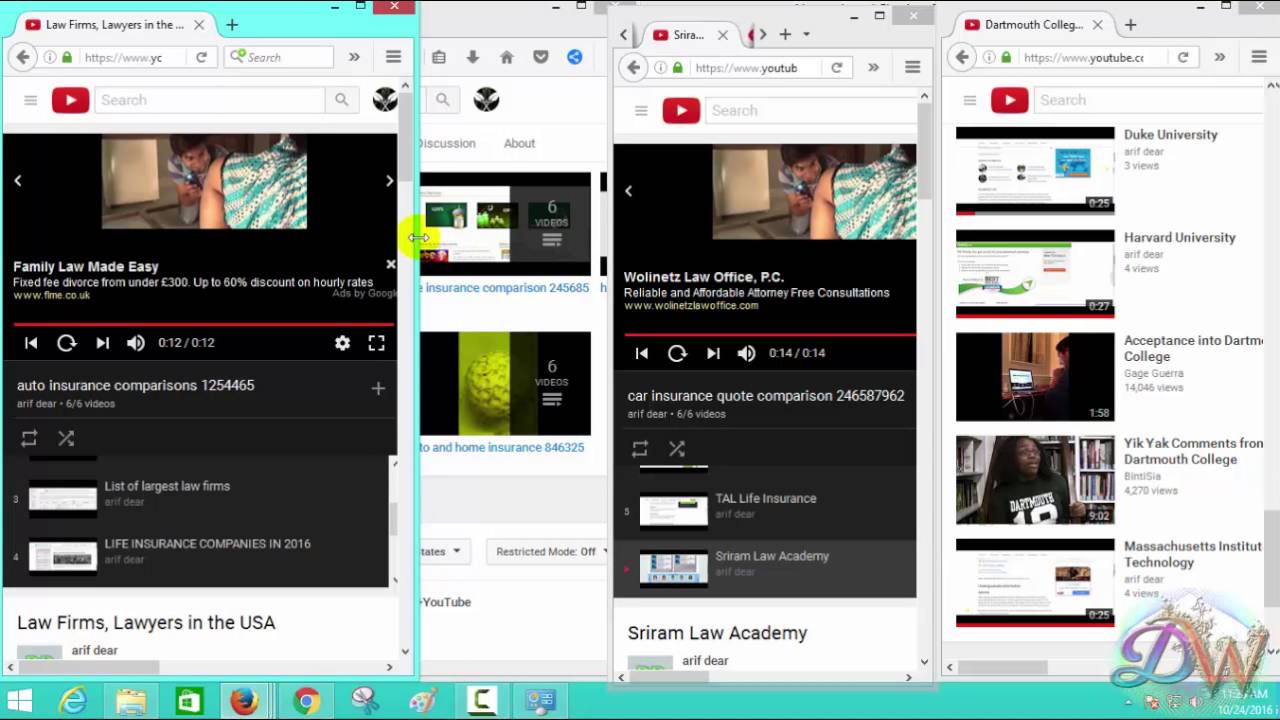Screen dimensions: 1280x720
Task: Open new tab in Dartmouth window
Action: (x=1130, y=24)
